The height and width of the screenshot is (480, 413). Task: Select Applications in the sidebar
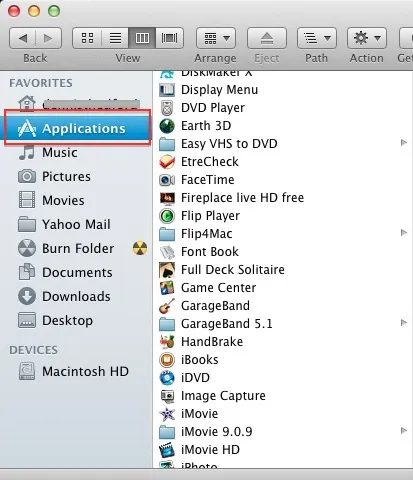tap(77, 128)
